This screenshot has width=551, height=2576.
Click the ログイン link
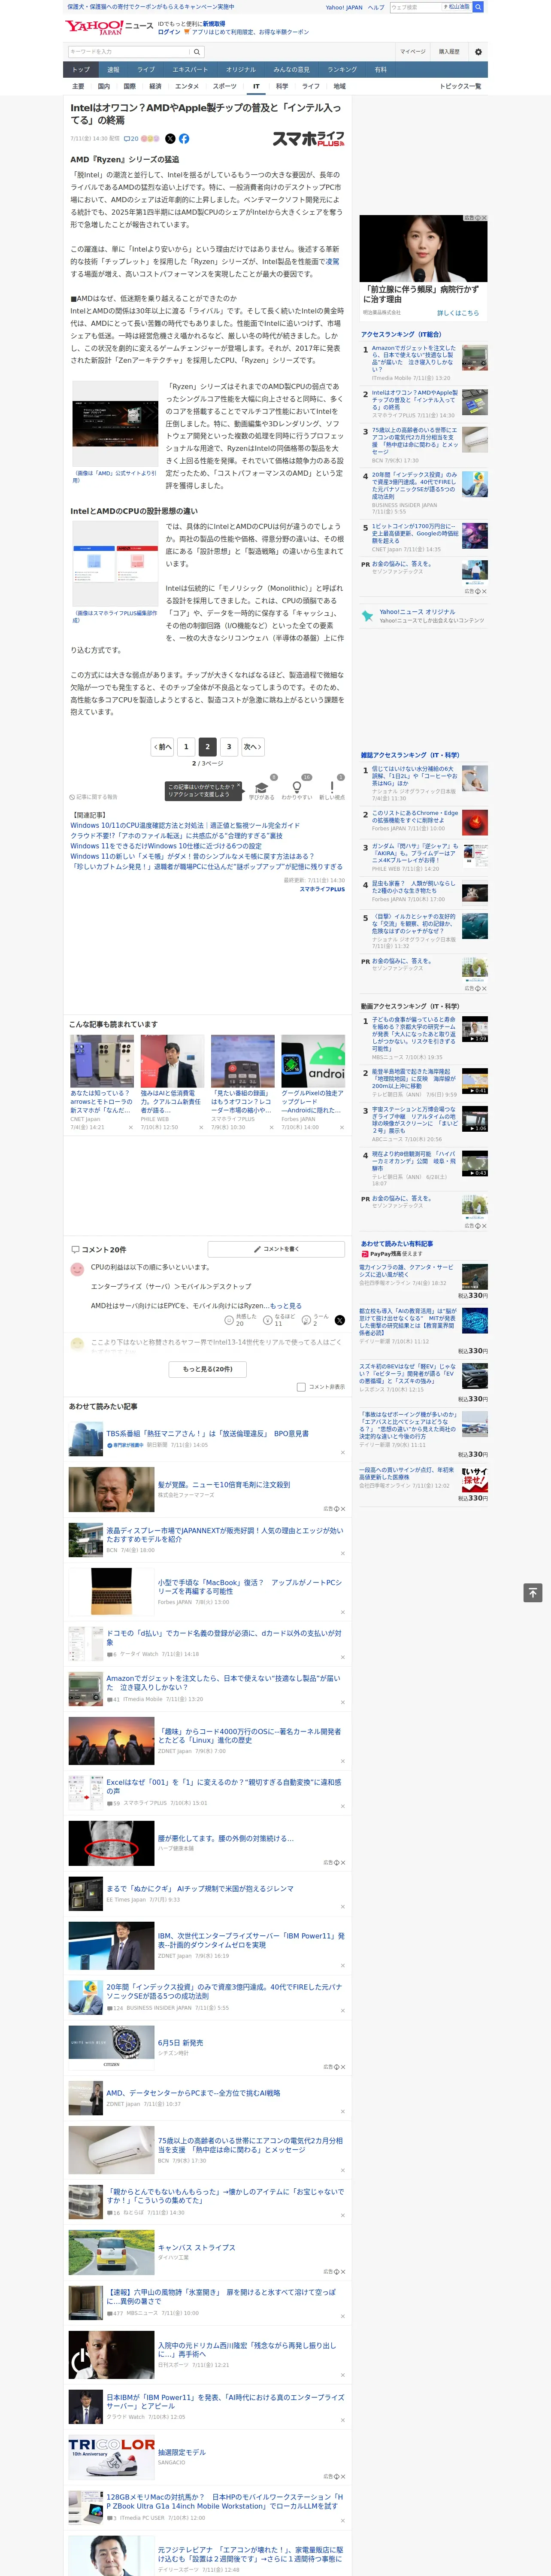click(169, 32)
